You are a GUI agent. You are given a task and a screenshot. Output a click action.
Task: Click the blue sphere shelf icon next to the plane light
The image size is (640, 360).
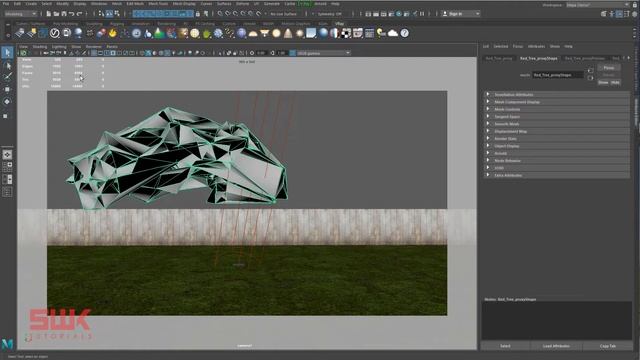[323, 33]
